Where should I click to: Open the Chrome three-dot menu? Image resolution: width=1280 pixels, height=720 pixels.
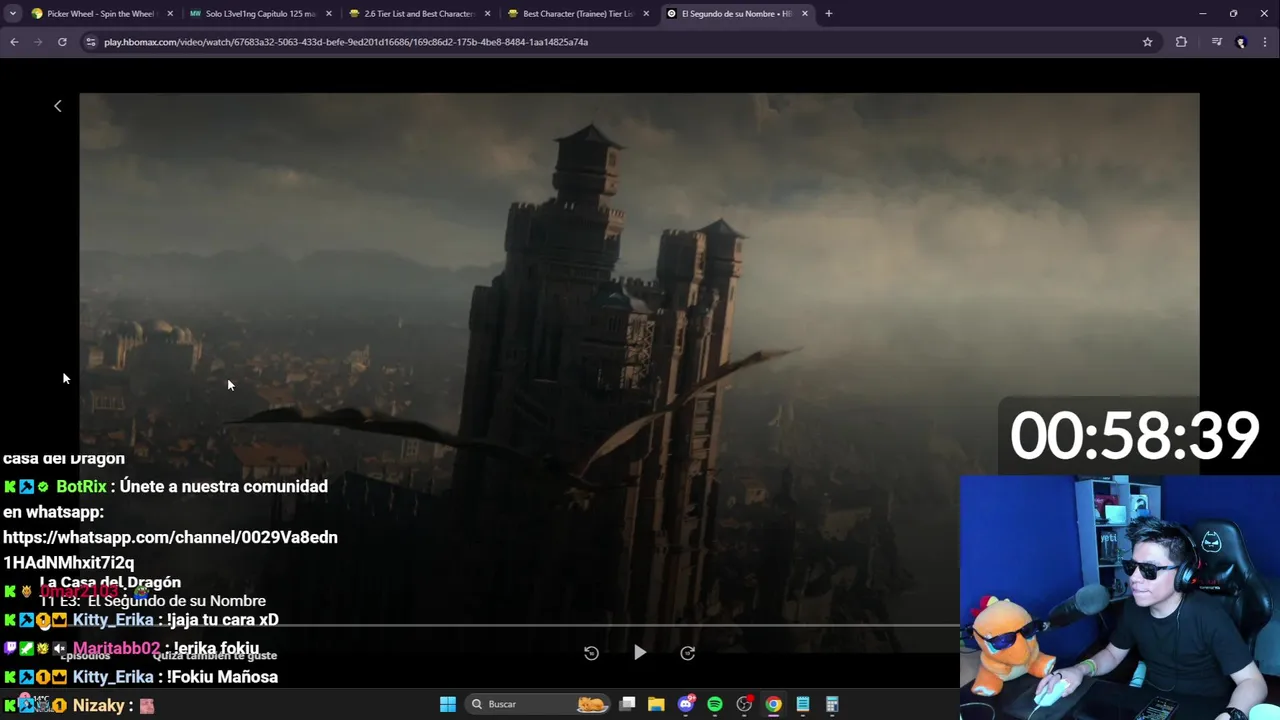[1266, 42]
